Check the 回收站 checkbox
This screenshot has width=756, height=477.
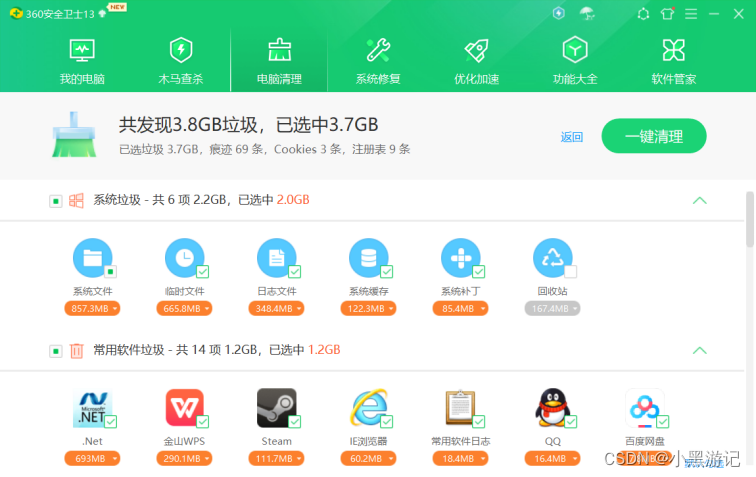pyautogui.click(x=571, y=272)
